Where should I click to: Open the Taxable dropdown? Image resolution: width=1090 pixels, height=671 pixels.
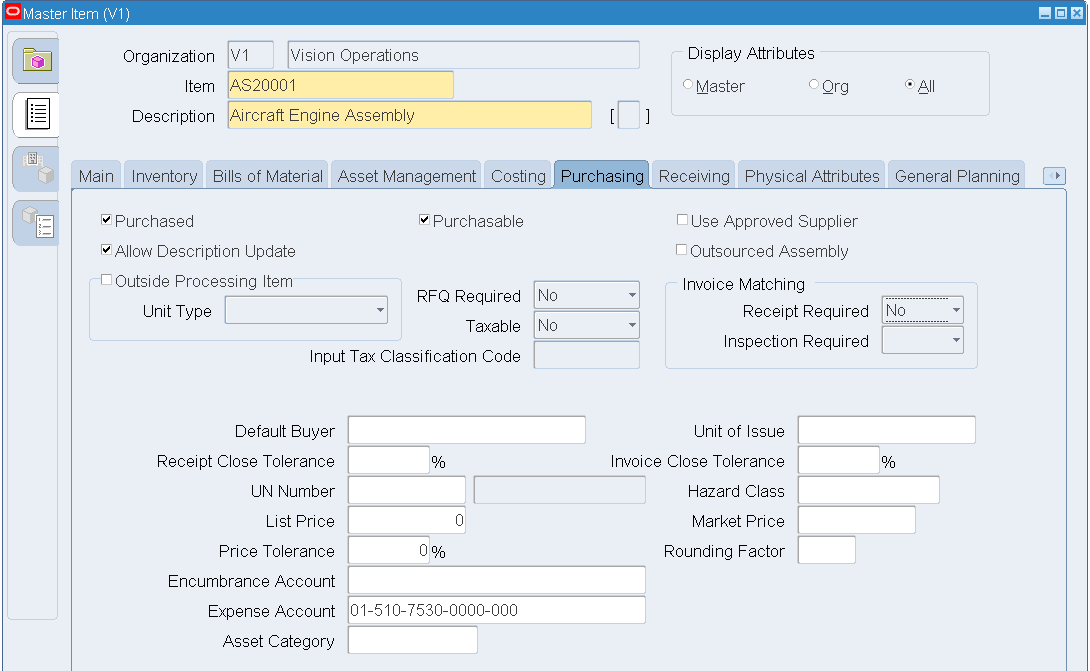tap(586, 325)
